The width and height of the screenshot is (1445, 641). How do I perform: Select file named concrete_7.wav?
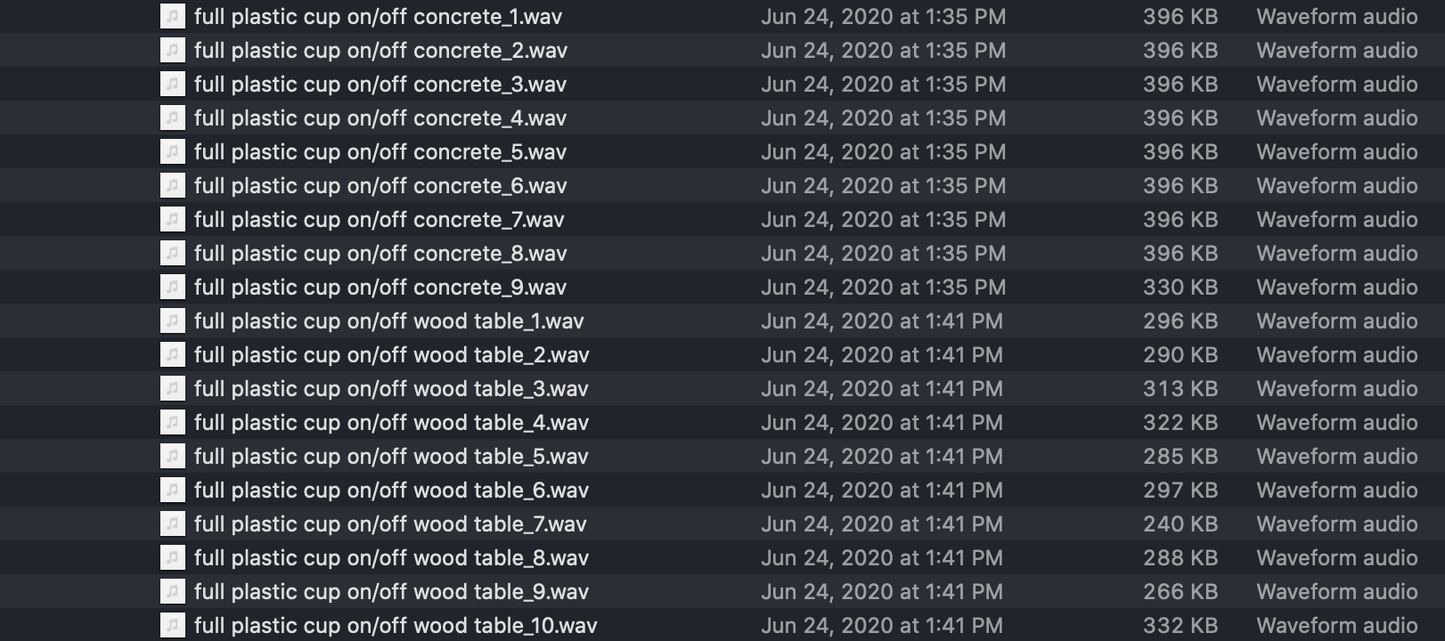[x=379, y=220]
